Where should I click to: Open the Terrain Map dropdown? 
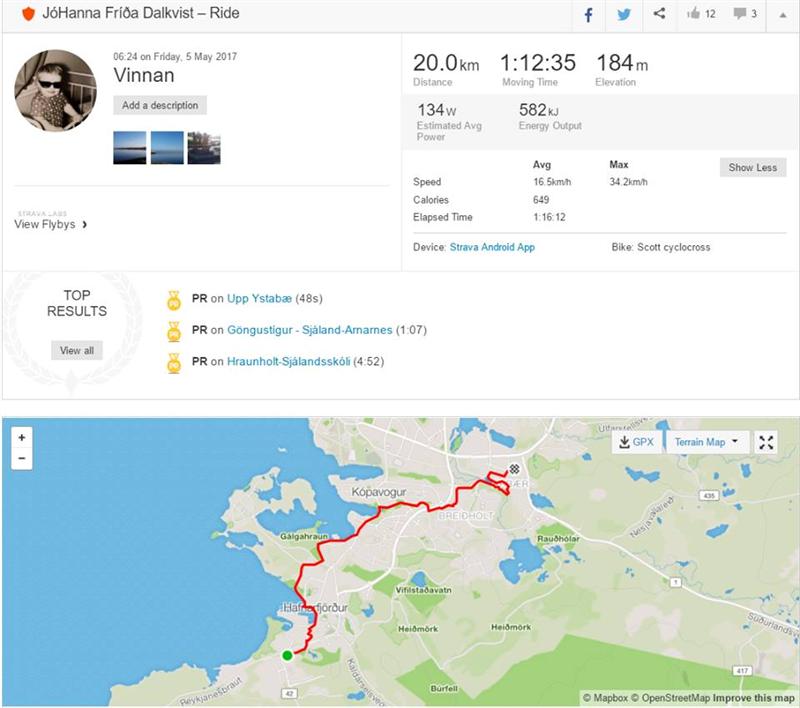coord(706,442)
